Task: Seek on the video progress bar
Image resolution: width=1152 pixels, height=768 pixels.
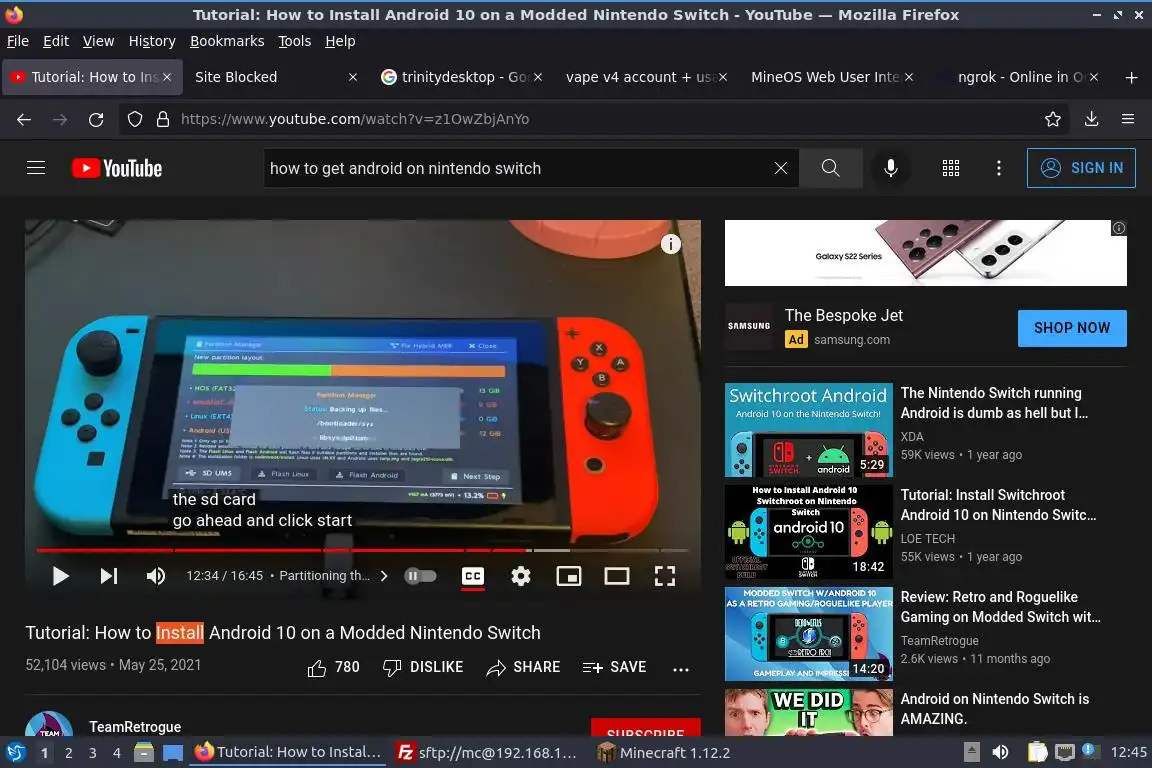Action: [x=363, y=550]
